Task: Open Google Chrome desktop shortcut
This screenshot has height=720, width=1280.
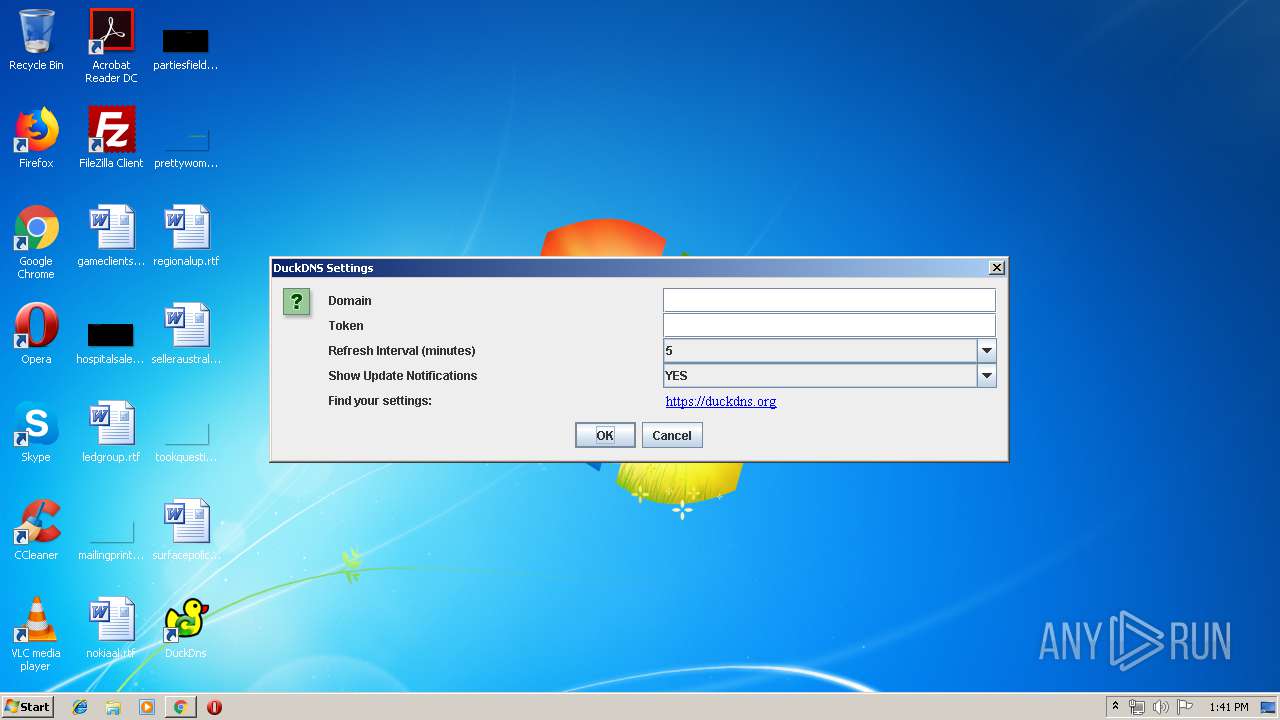Action: click(36, 242)
